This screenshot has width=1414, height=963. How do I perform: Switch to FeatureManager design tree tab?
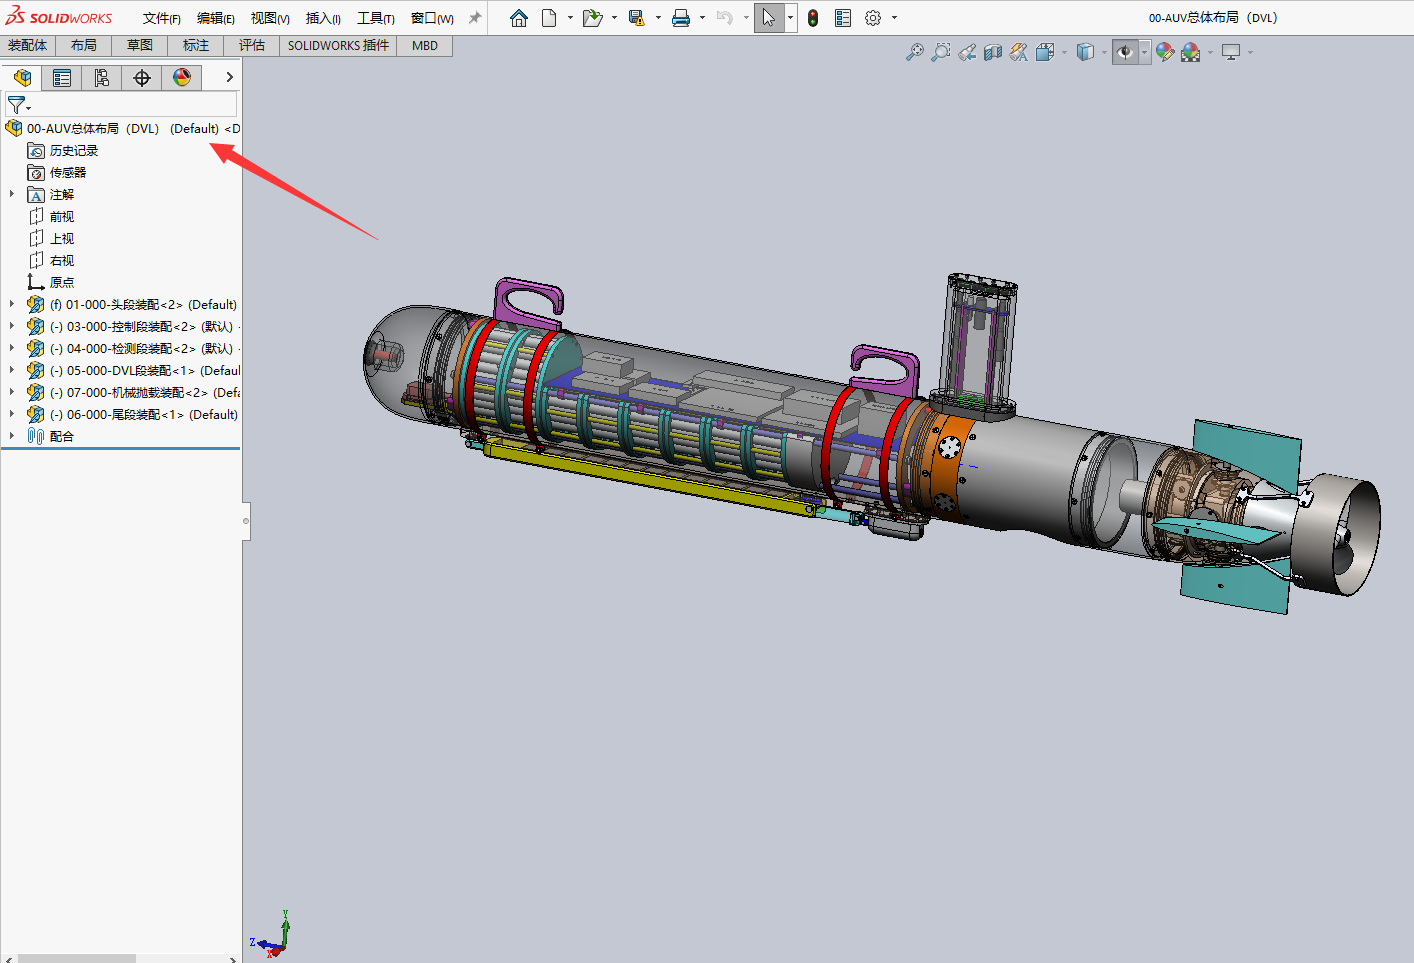click(22, 78)
